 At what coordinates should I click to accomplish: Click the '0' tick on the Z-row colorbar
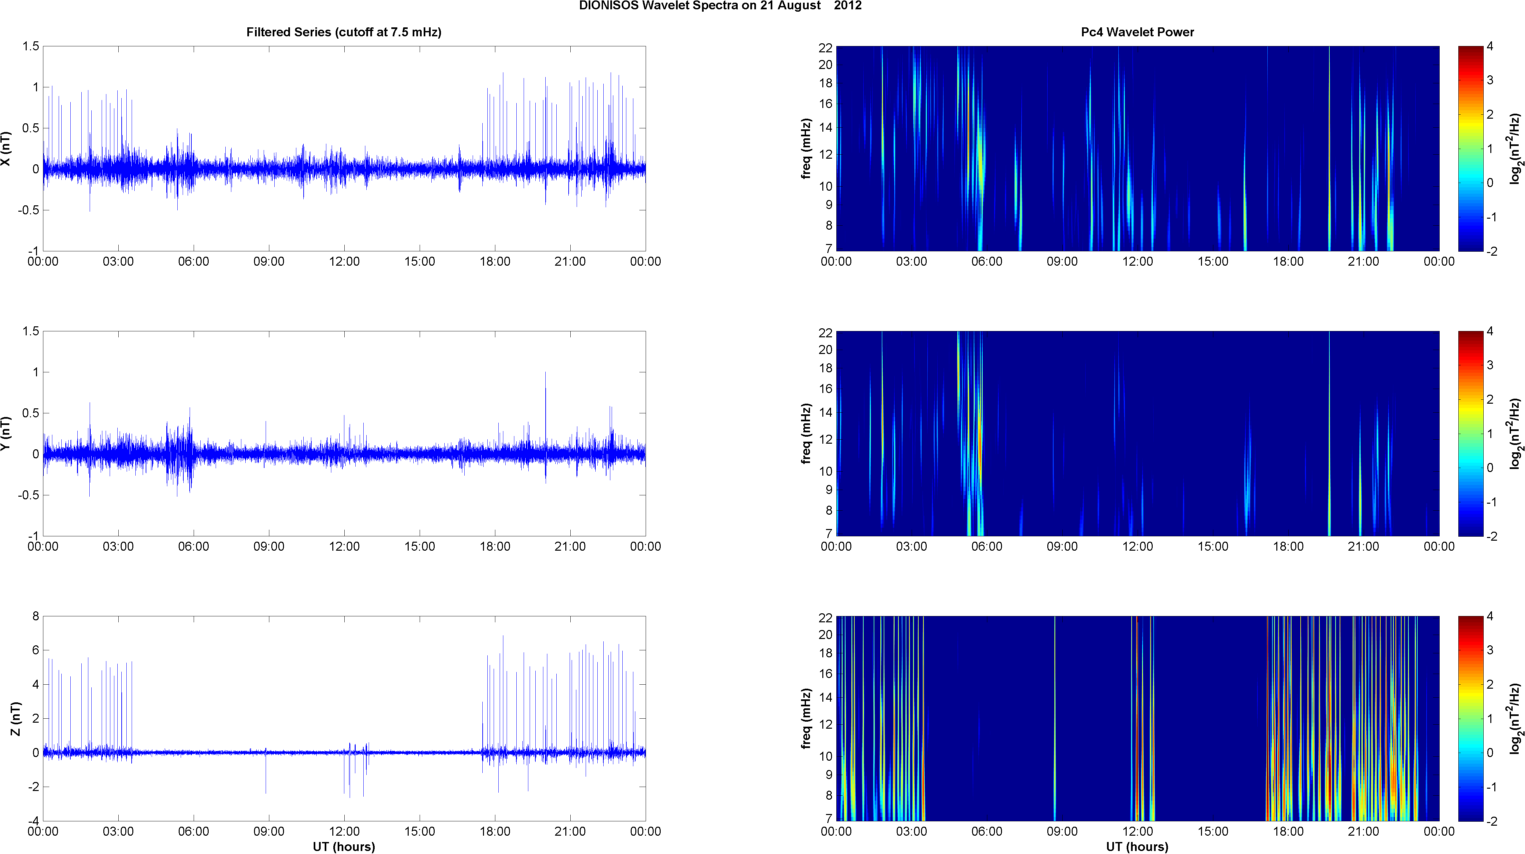(x=1490, y=753)
